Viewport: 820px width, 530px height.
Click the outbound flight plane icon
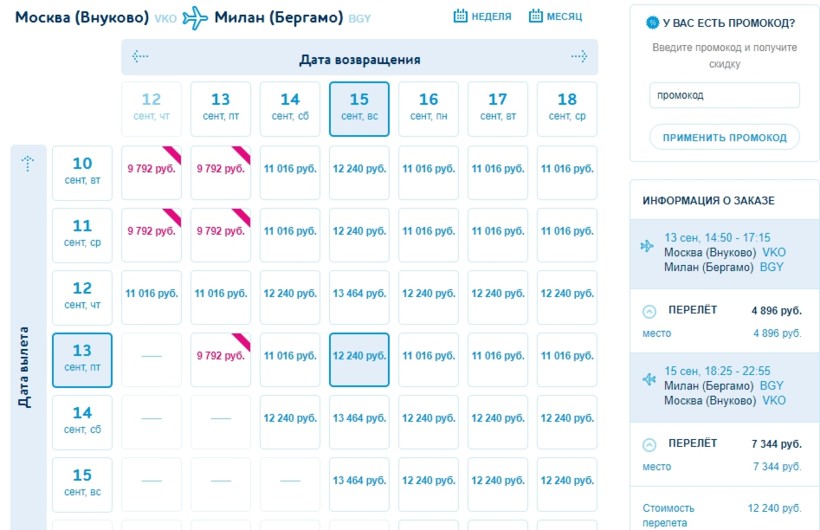647,246
